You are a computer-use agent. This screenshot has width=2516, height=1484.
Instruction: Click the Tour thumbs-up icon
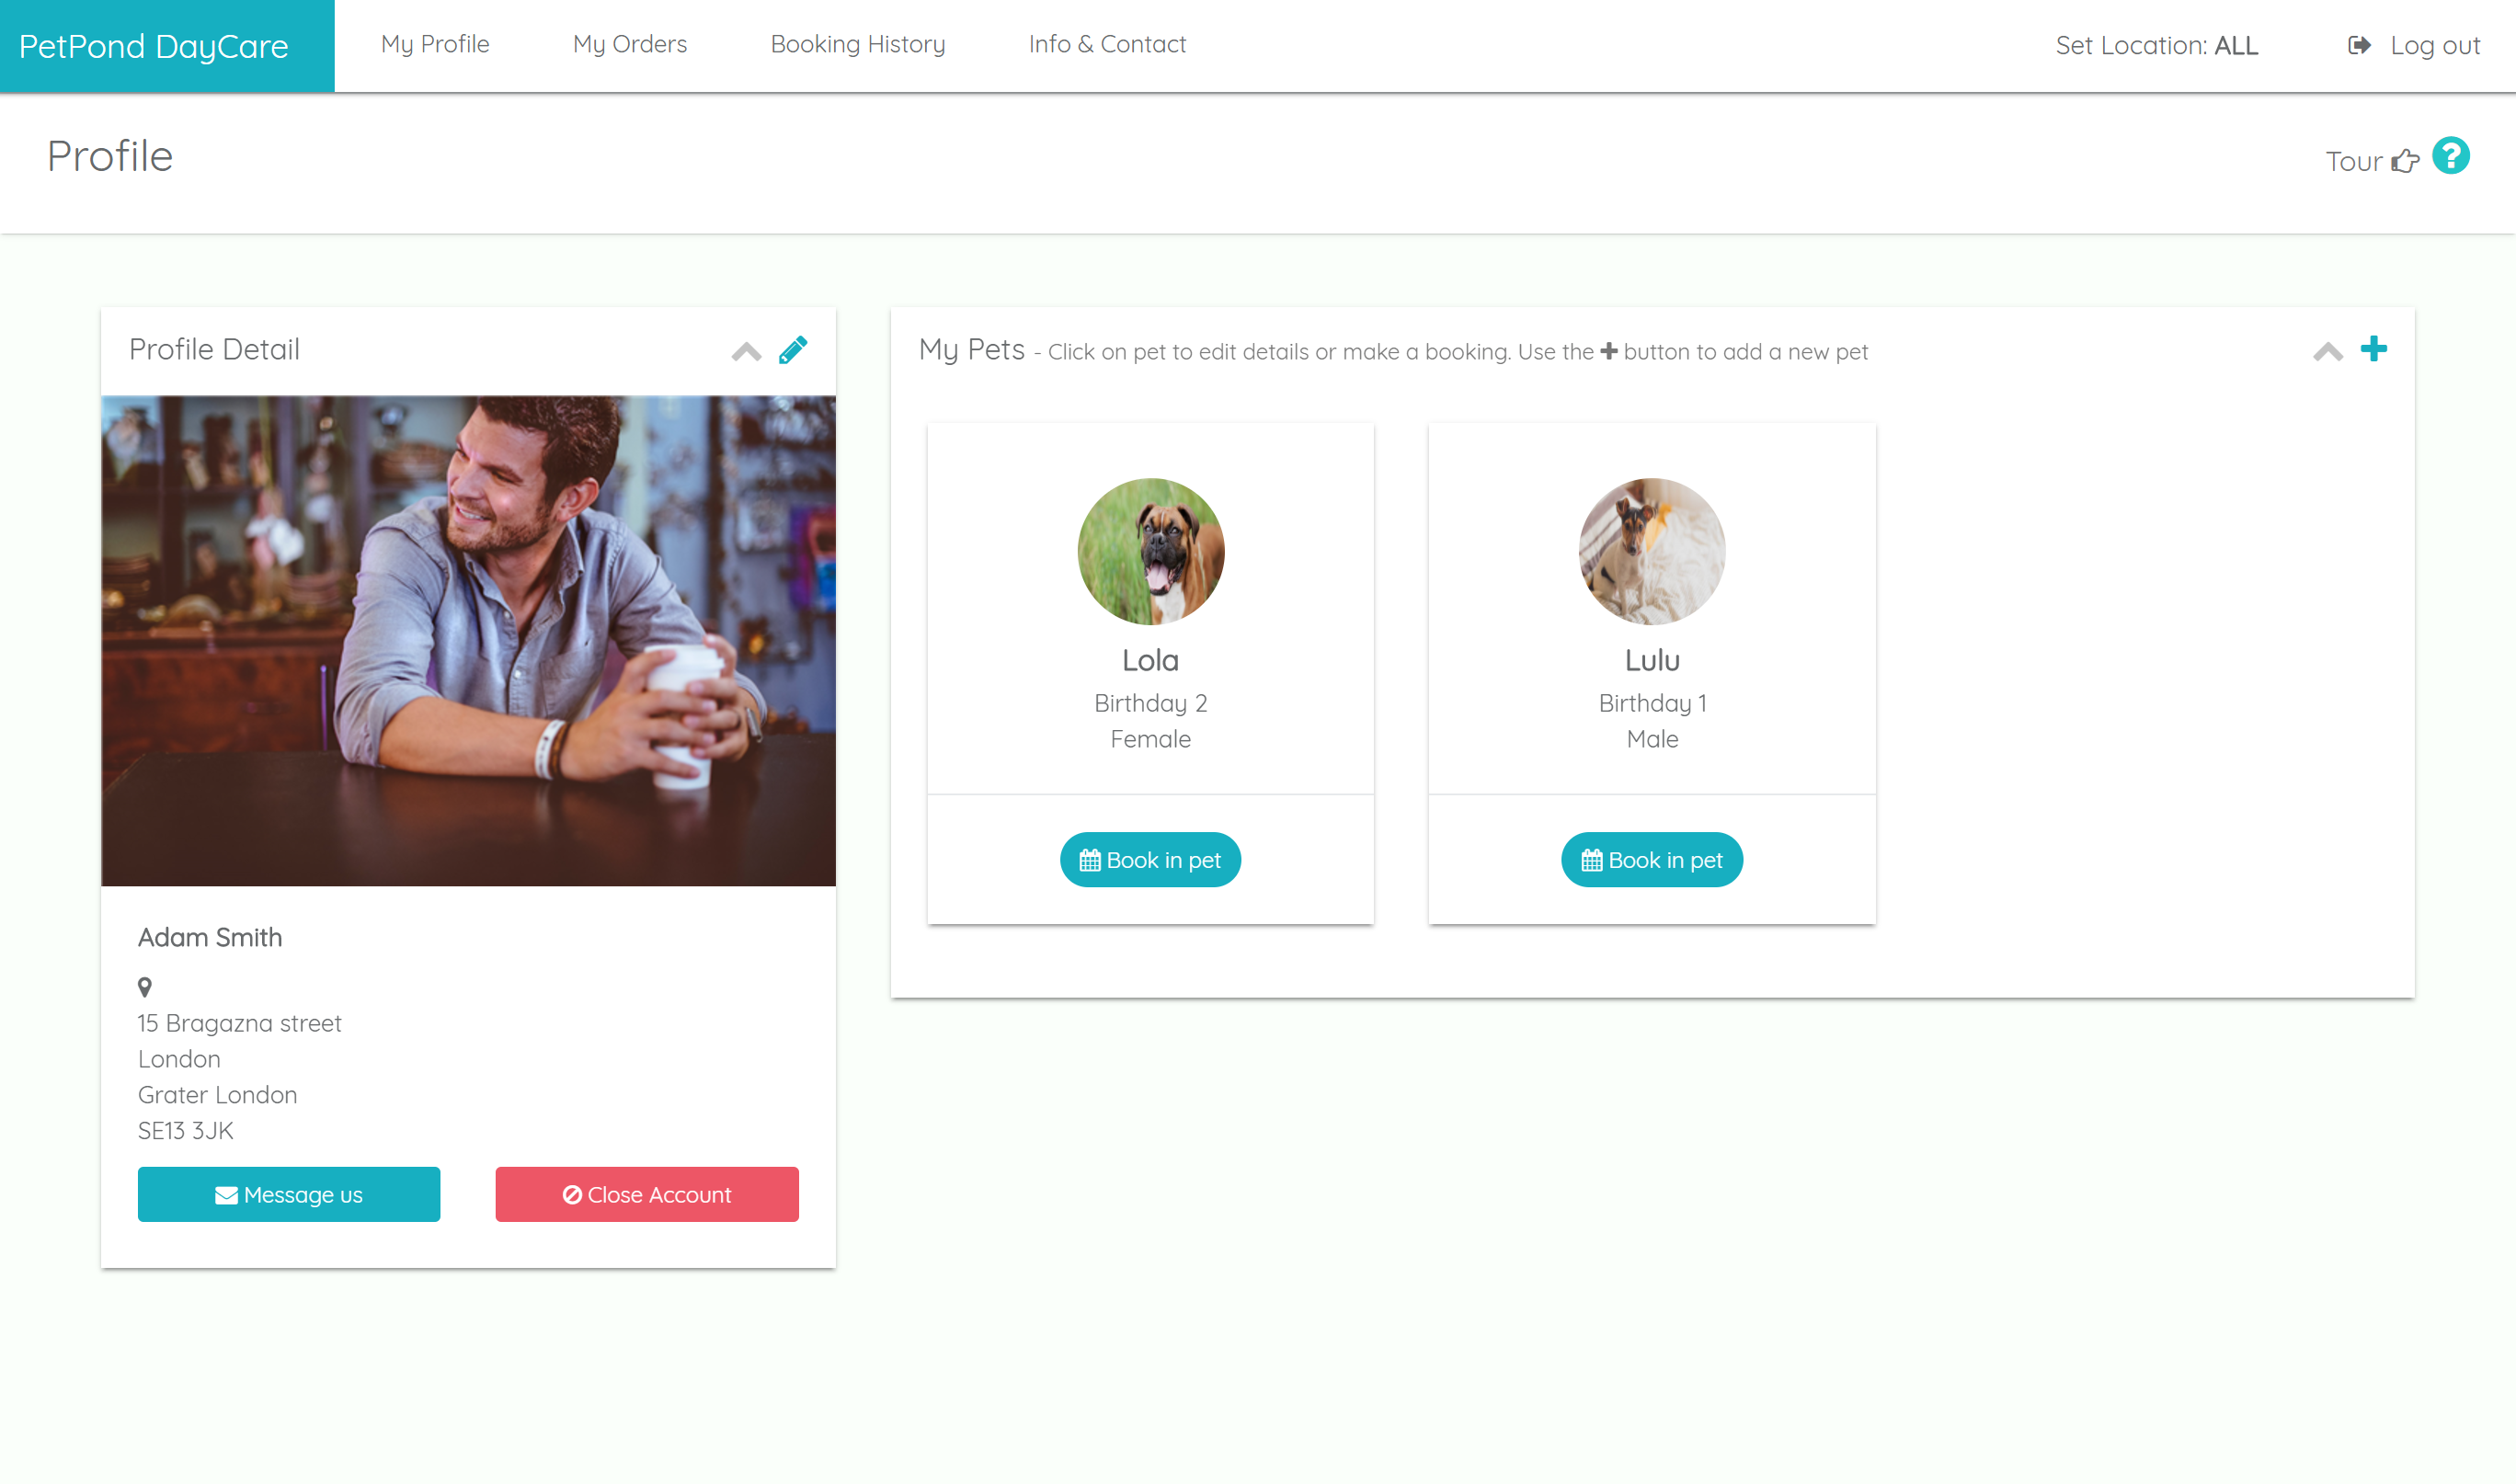pyautogui.click(x=2405, y=161)
